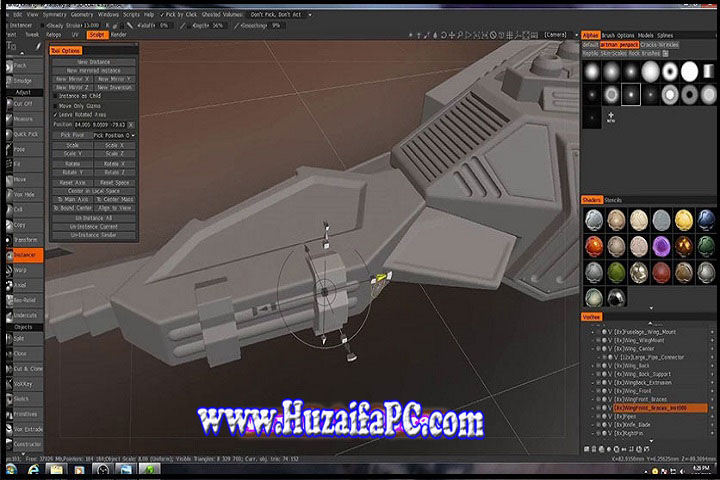Select the Warp tool
The image size is (720, 480).
click(24, 270)
